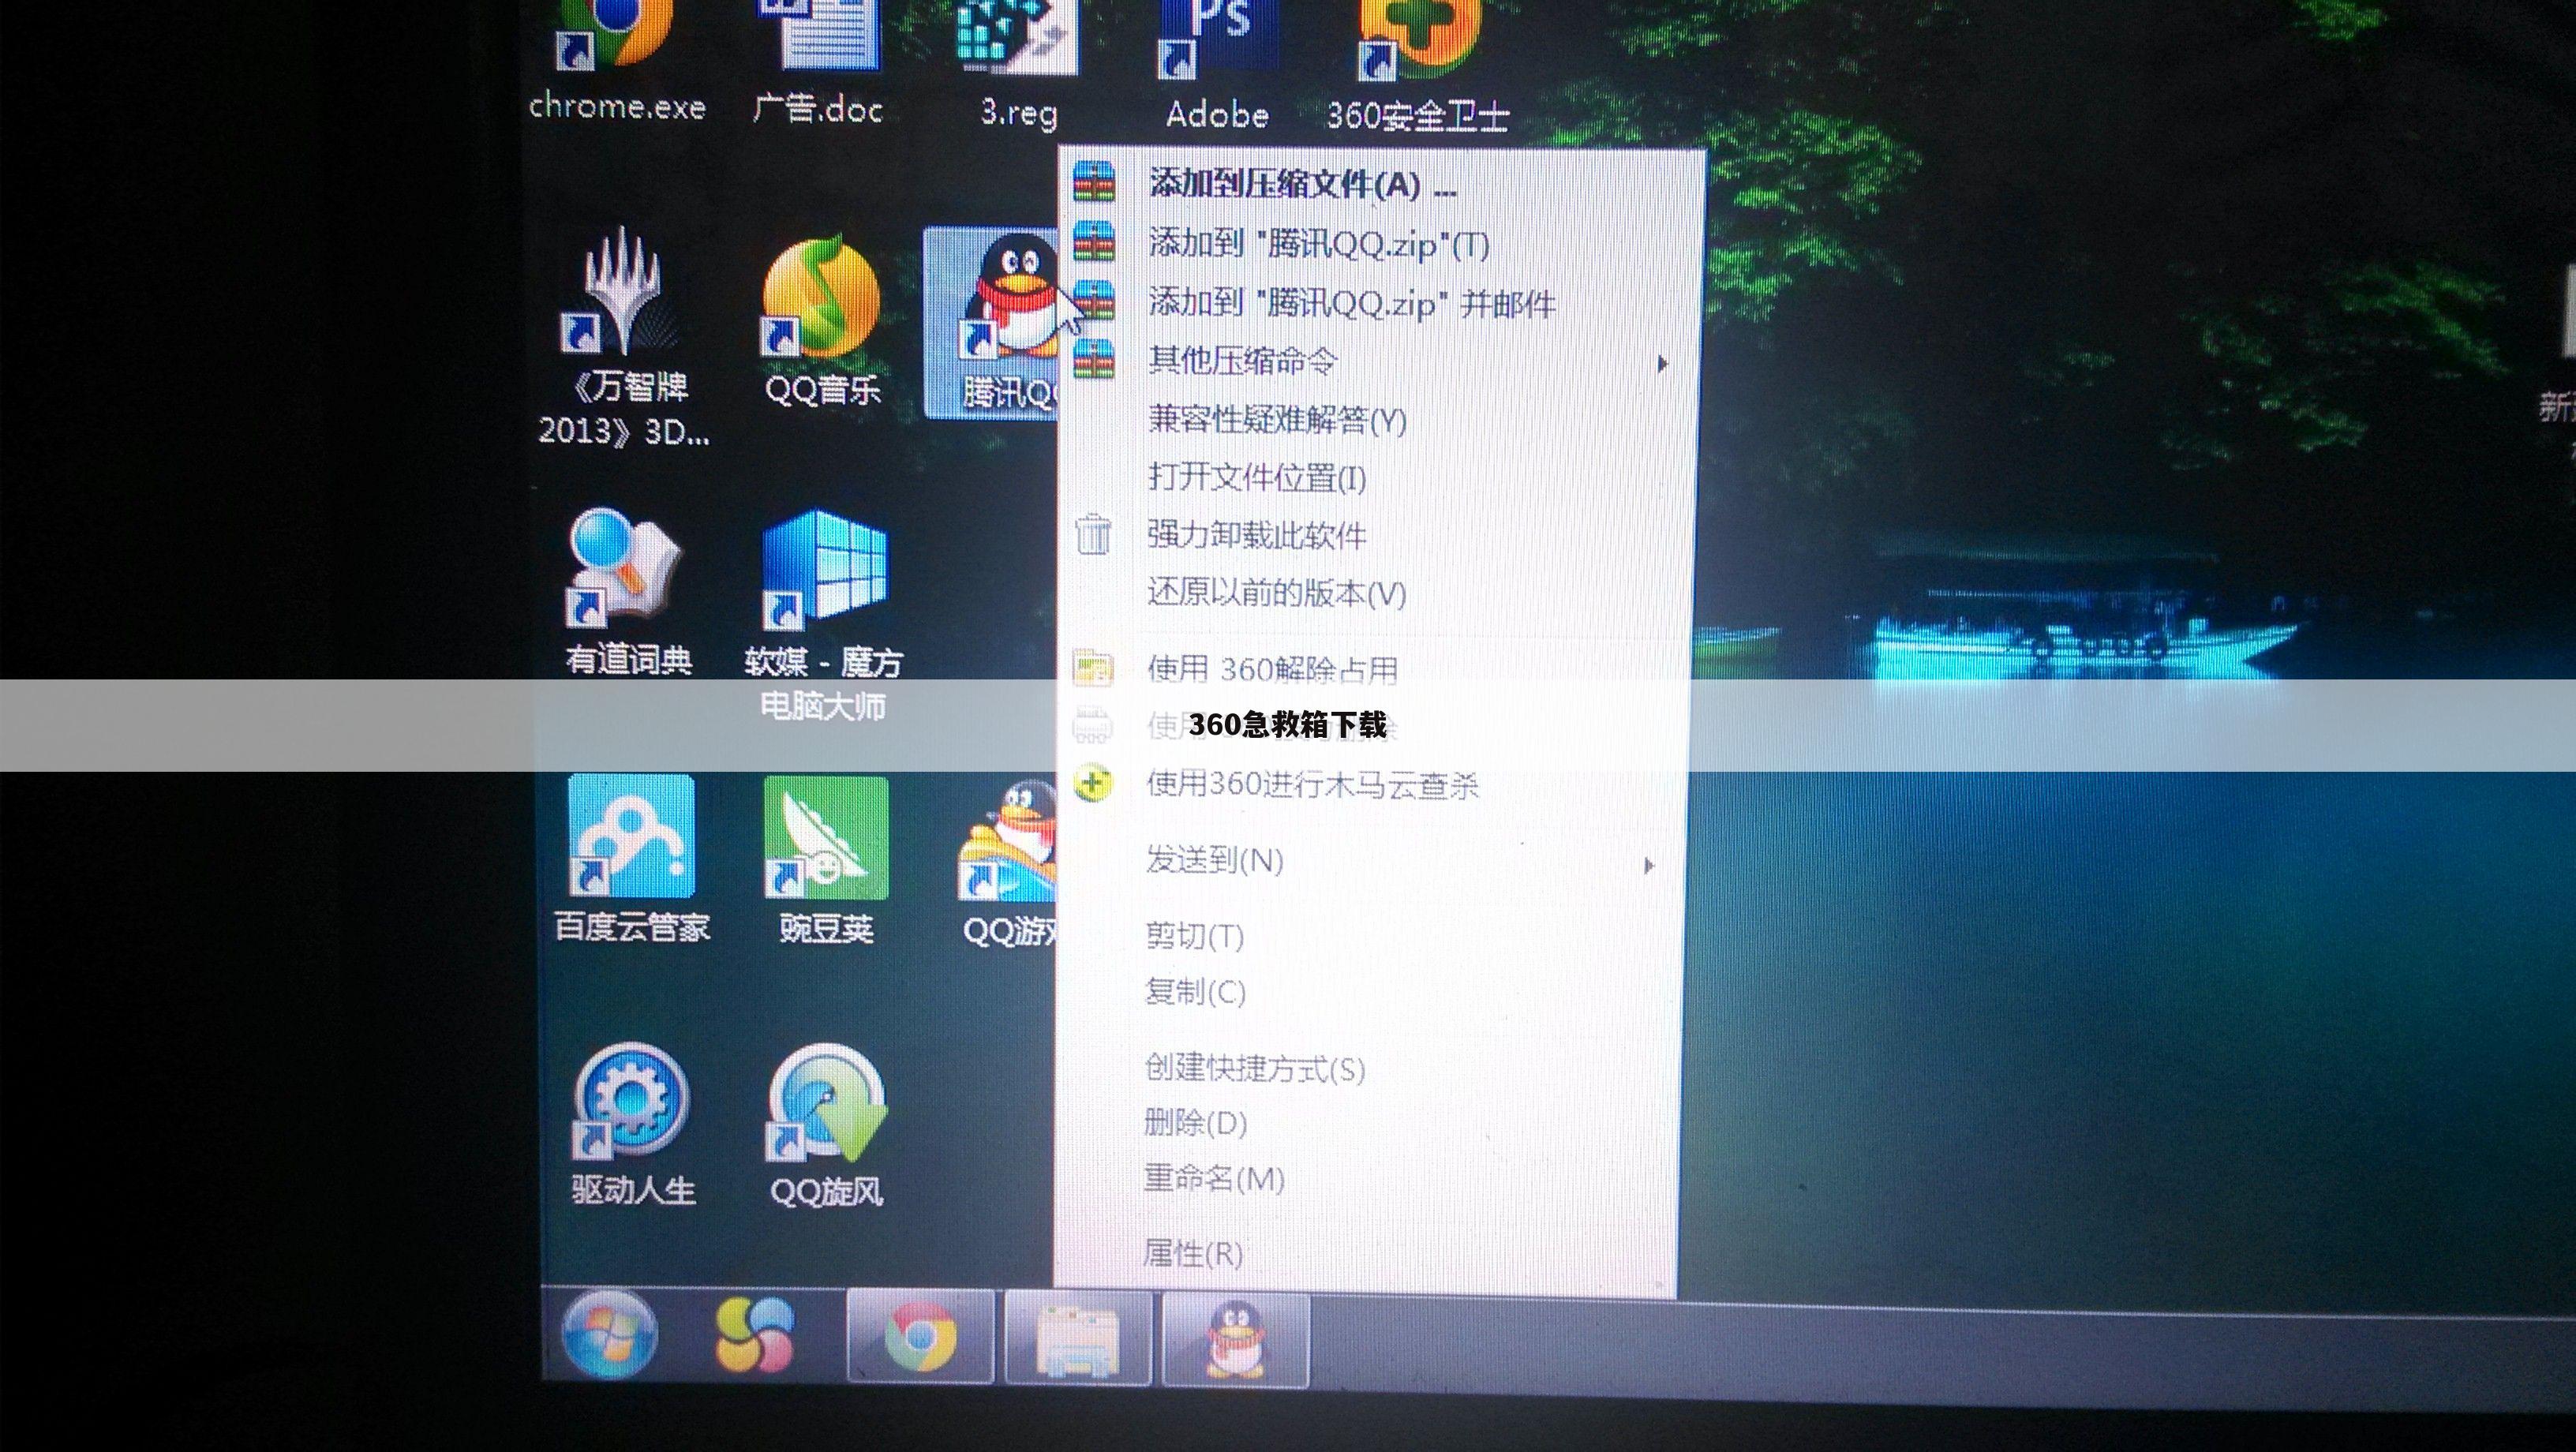Screen dimensions: 2576x1452
Task: Select the 腾讯QQ desktop icon
Action: tap(991, 322)
